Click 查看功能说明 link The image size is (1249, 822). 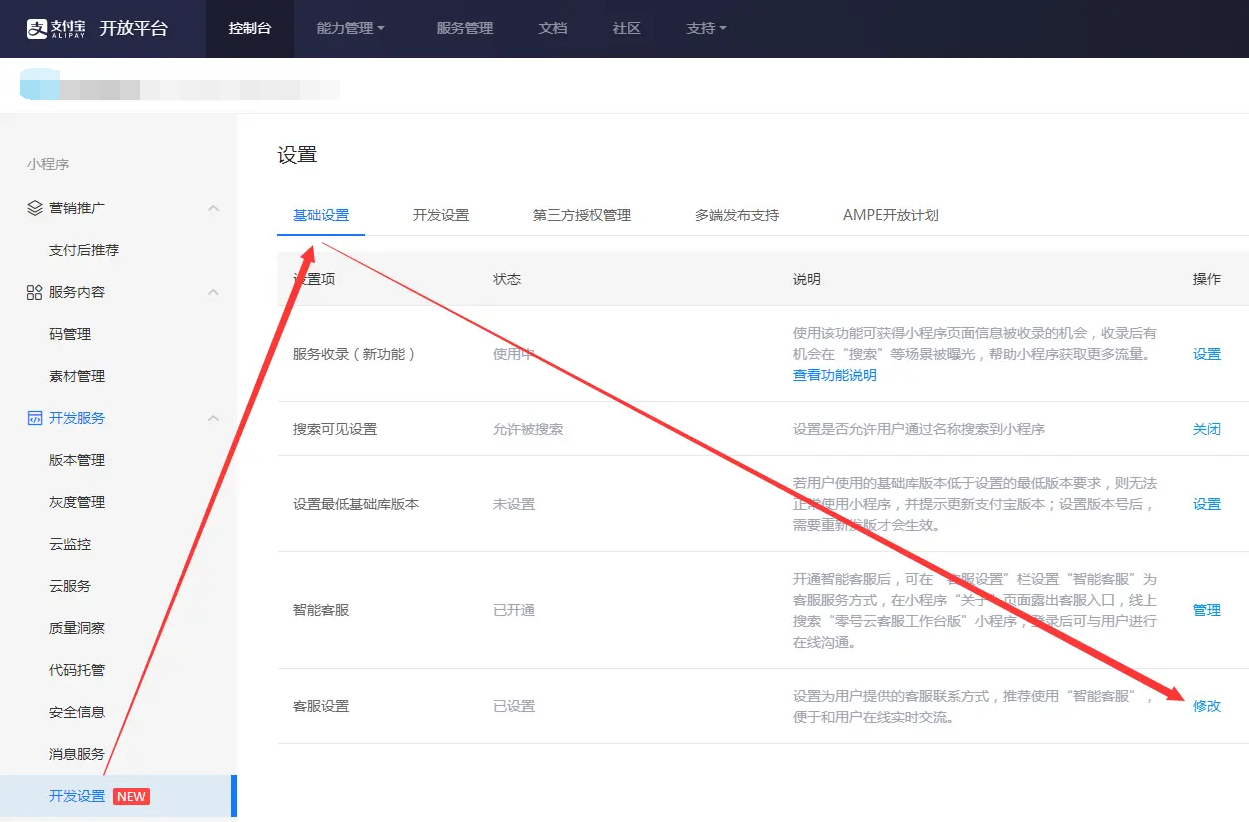click(835, 375)
